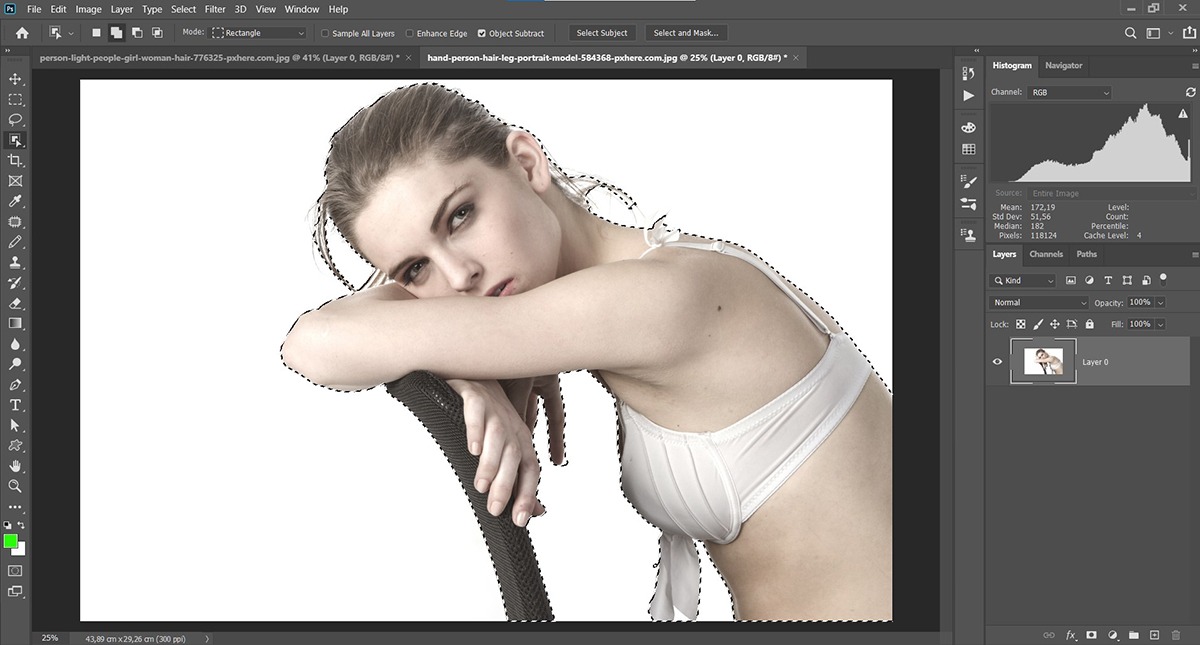Open the Filter menu
1200x645 pixels.
click(215, 9)
